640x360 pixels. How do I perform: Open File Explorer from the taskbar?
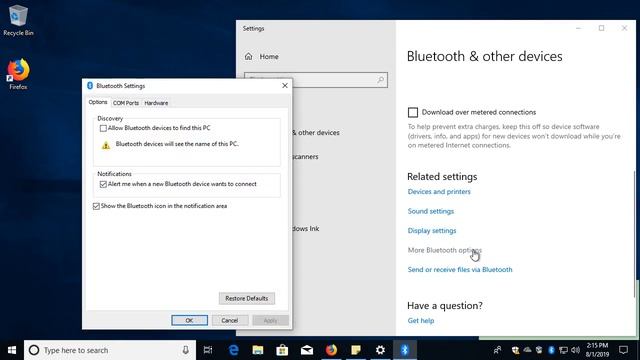tap(258, 350)
